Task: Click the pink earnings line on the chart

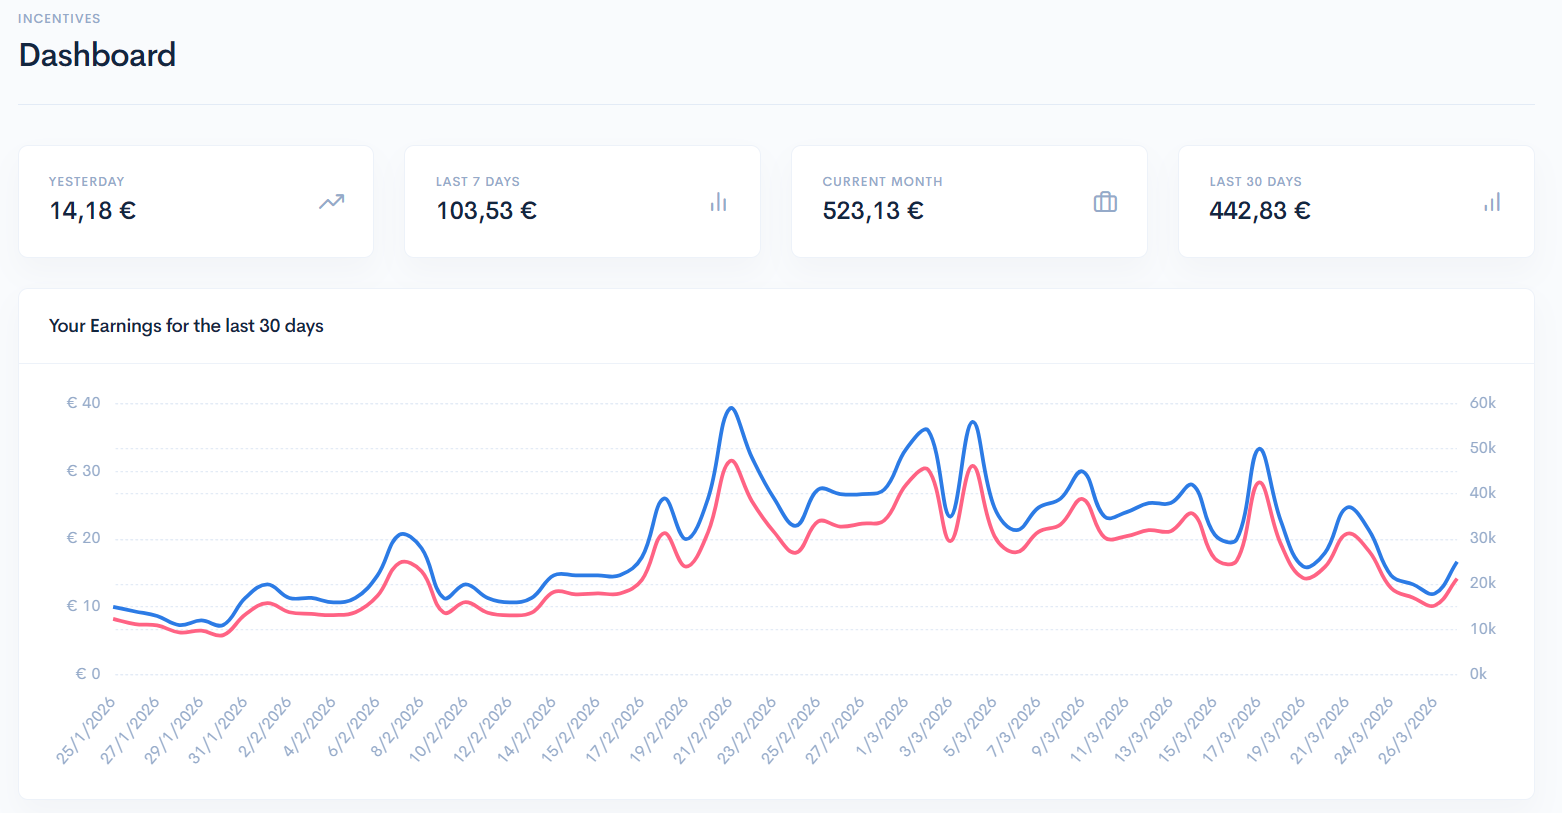Action: (731, 462)
